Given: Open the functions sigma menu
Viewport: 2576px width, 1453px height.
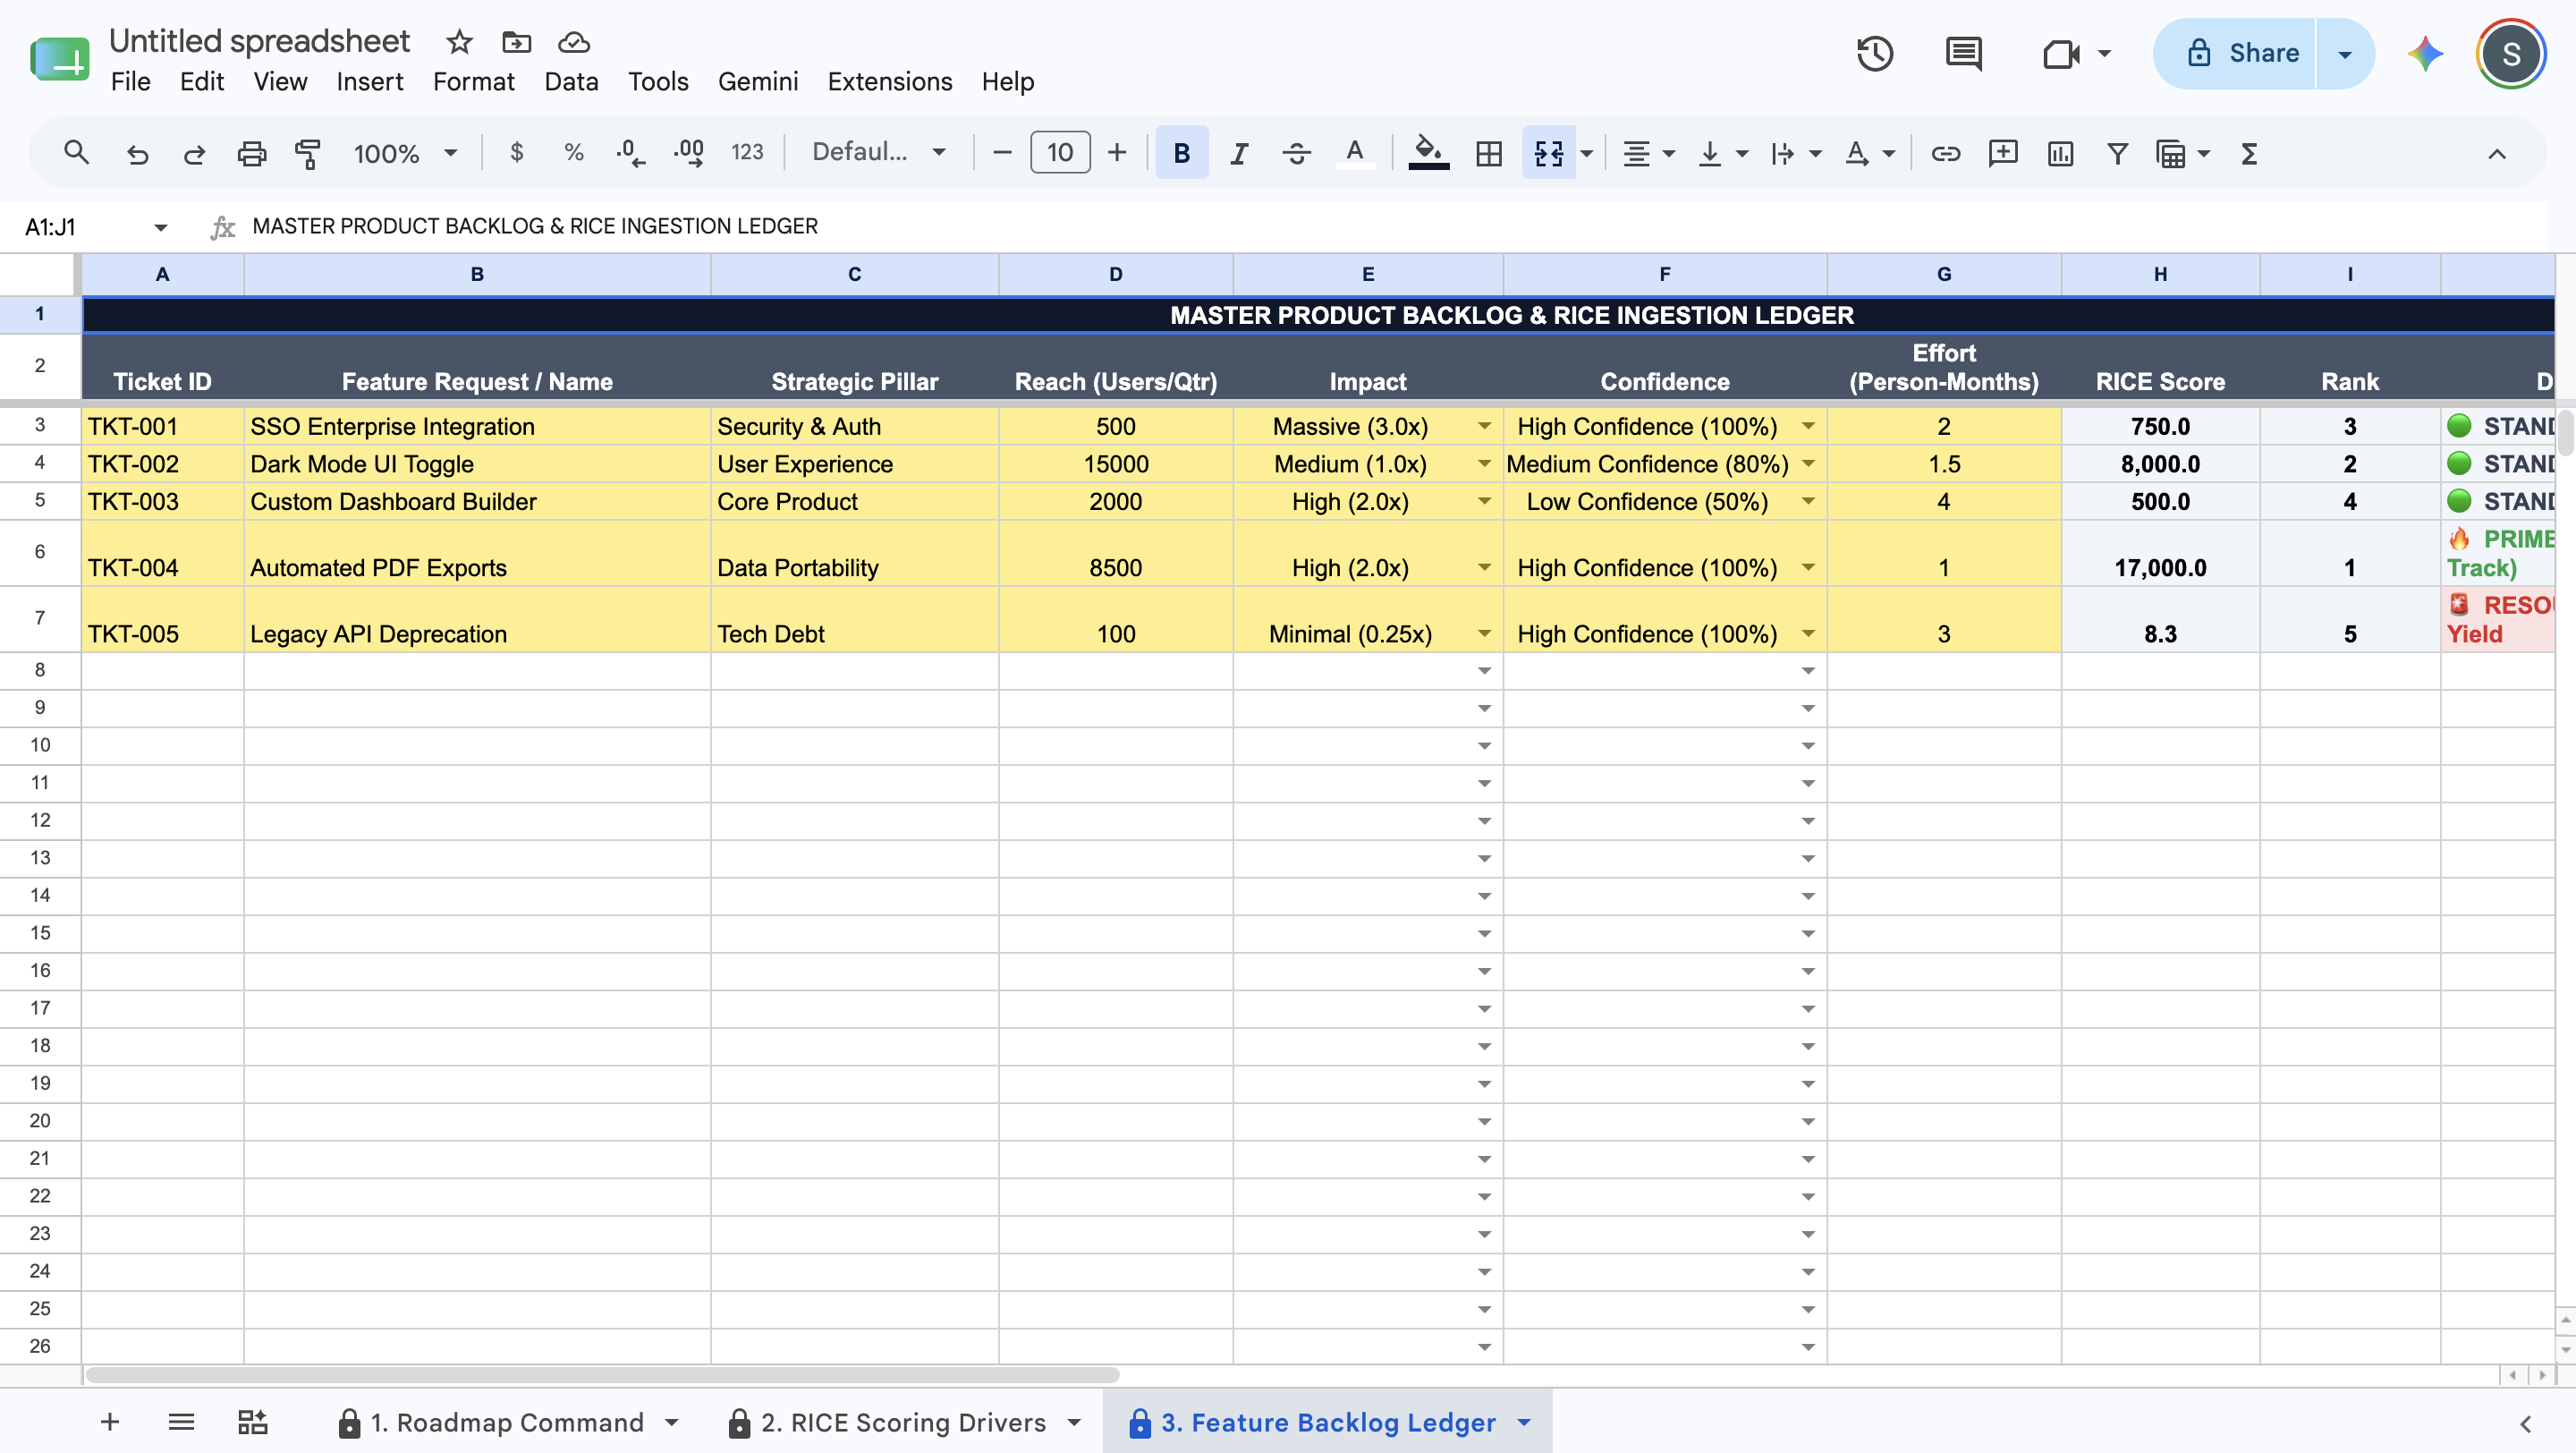Looking at the screenshot, I should click(x=2249, y=153).
